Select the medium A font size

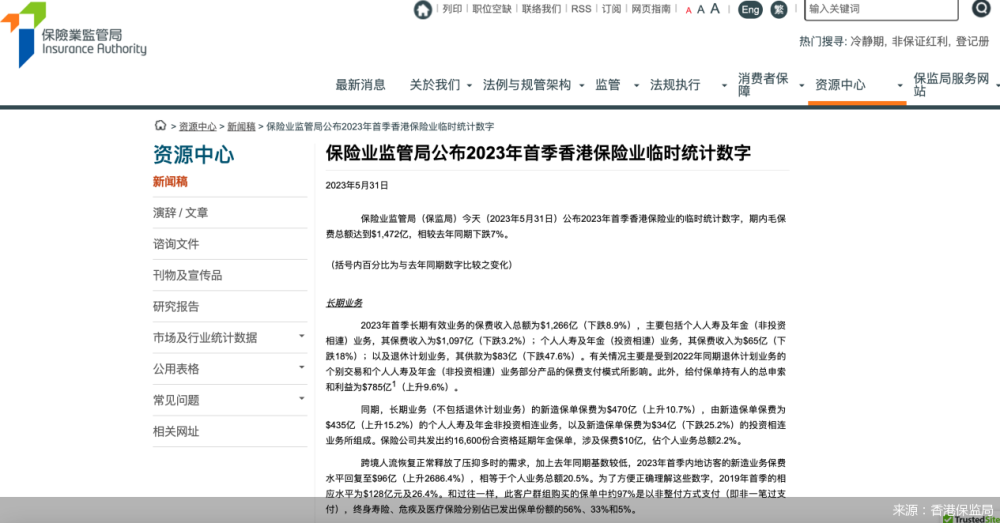point(701,9)
